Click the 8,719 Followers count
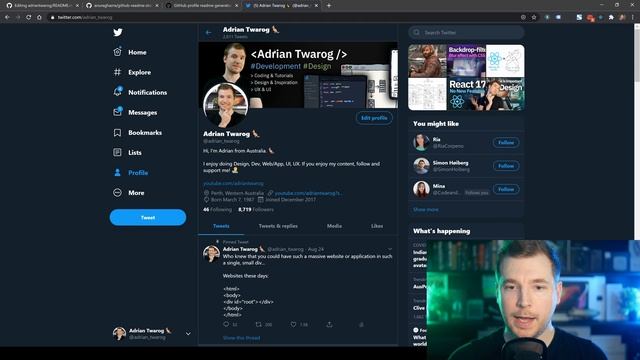This screenshot has width=640, height=360. [x=256, y=209]
